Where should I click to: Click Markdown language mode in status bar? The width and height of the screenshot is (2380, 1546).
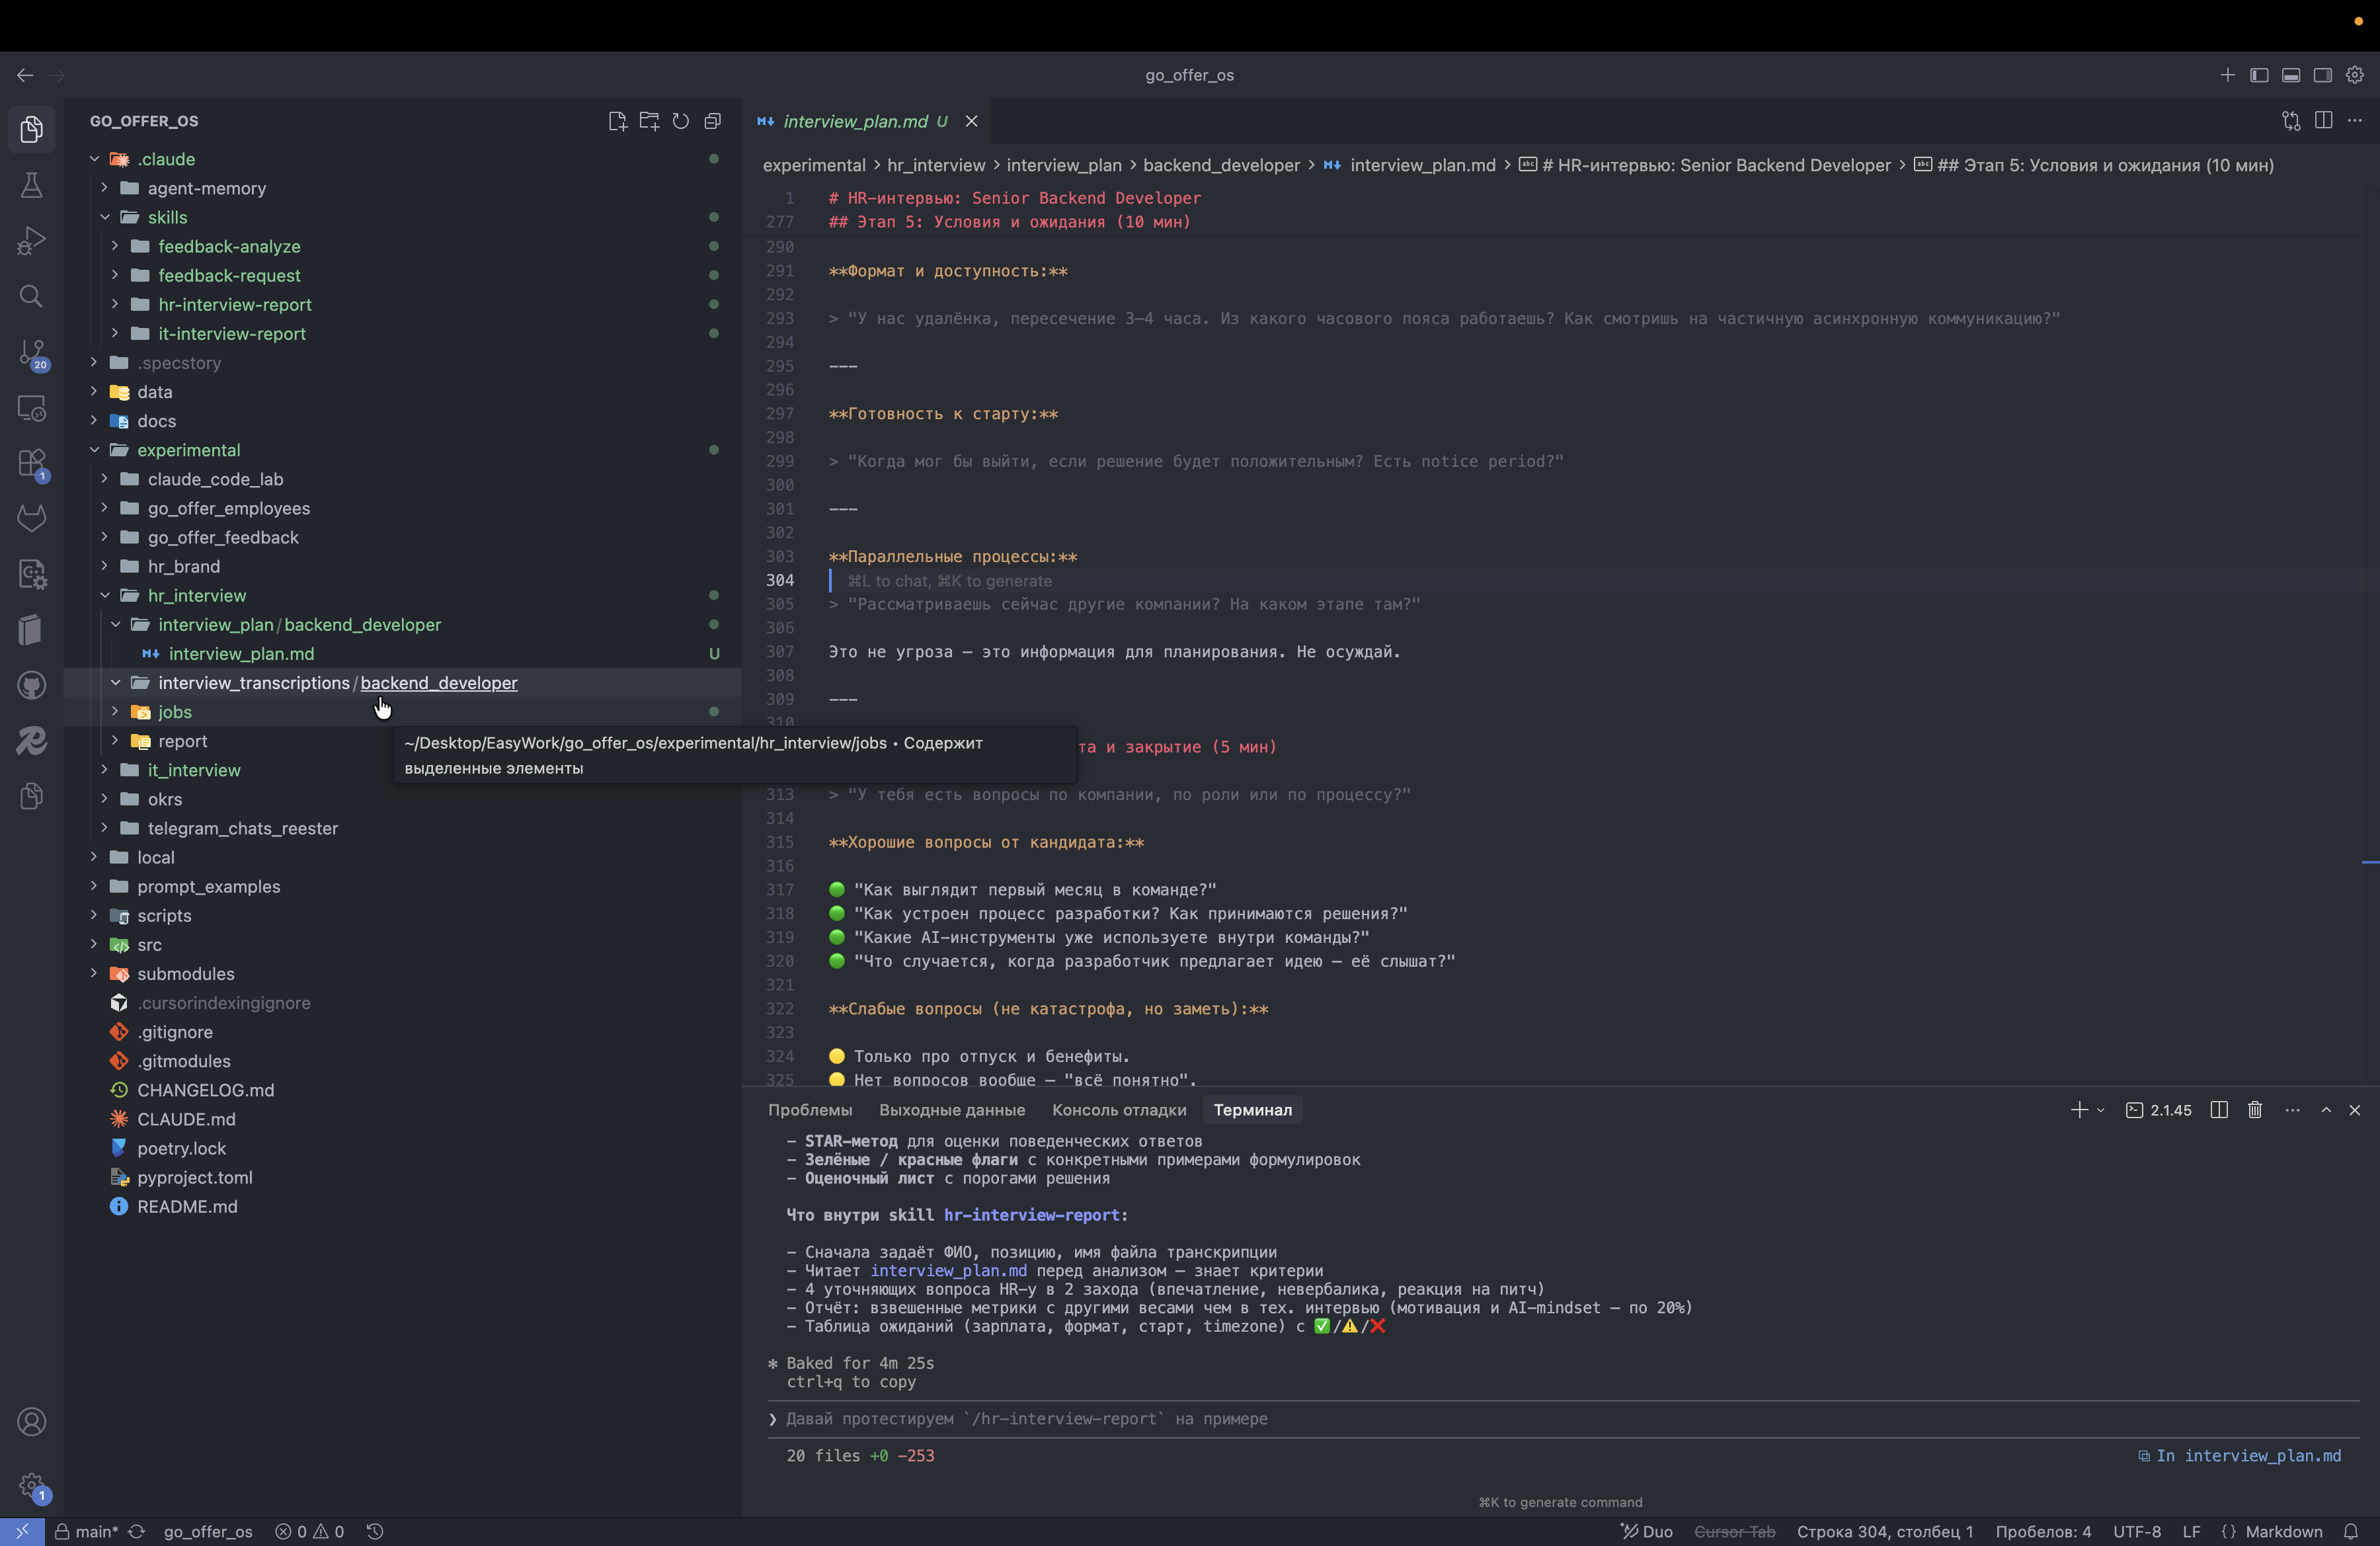click(2283, 1532)
